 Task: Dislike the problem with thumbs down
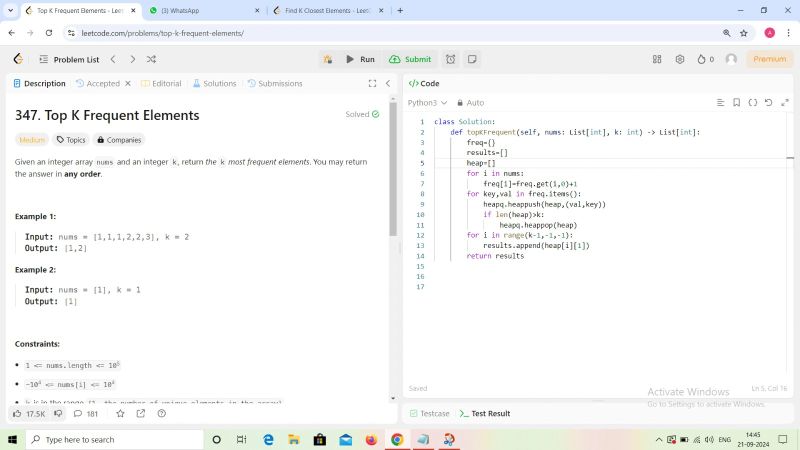(58, 413)
